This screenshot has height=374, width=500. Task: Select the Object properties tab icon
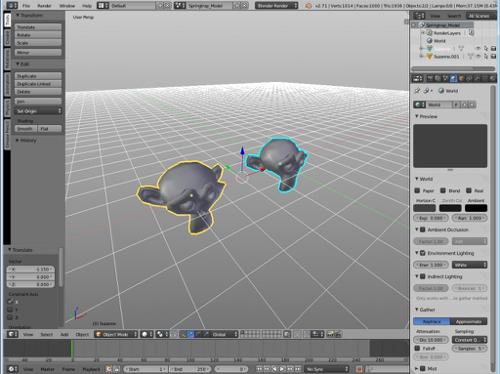(461, 78)
